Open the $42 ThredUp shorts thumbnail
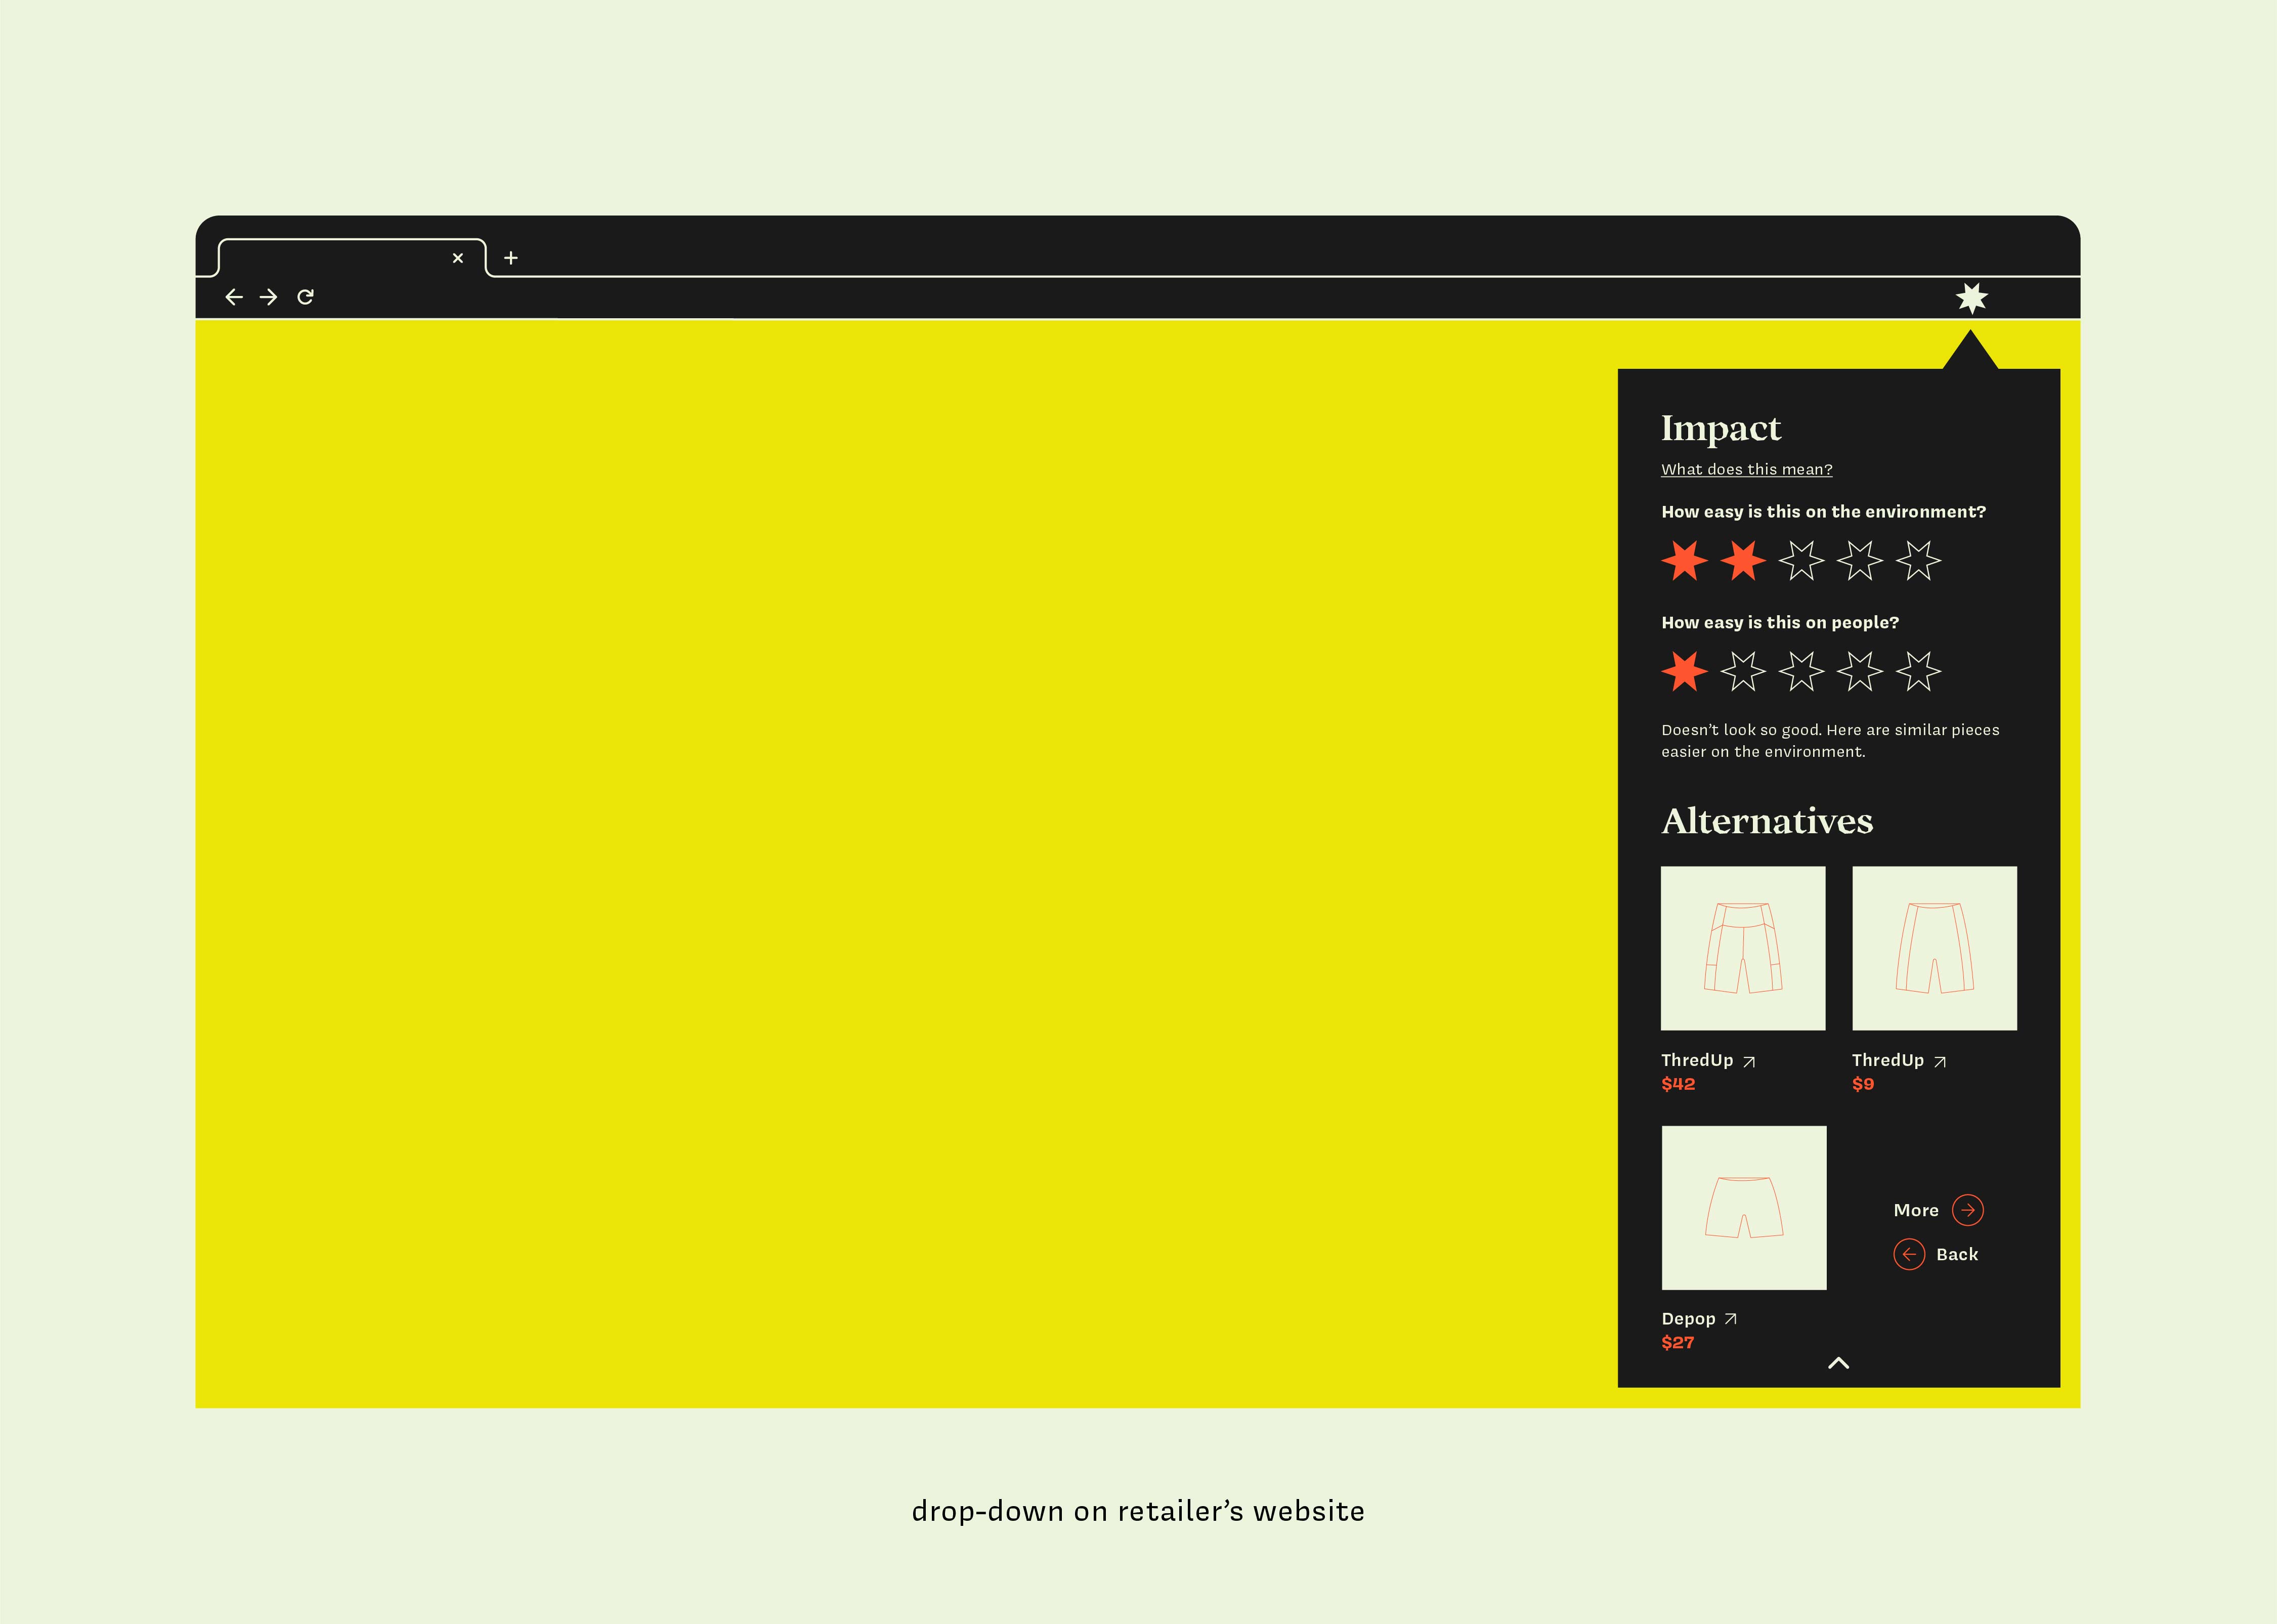The height and width of the screenshot is (1624, 2277). [x=1743, y=948]
